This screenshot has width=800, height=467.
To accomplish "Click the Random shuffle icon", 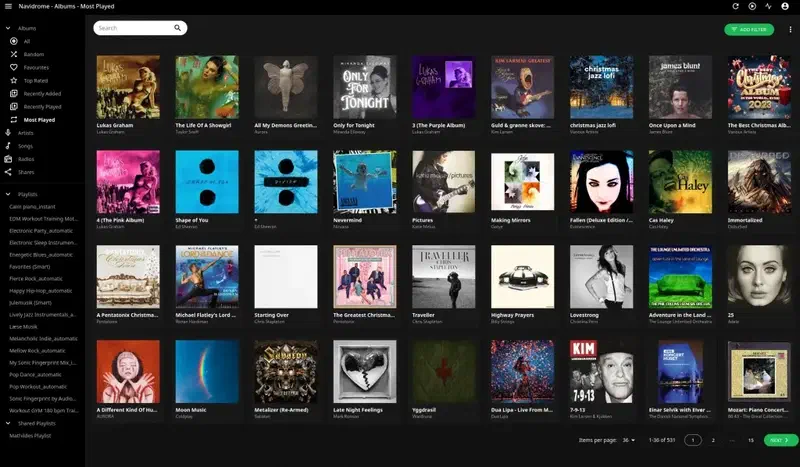I will tap(14, 54).
